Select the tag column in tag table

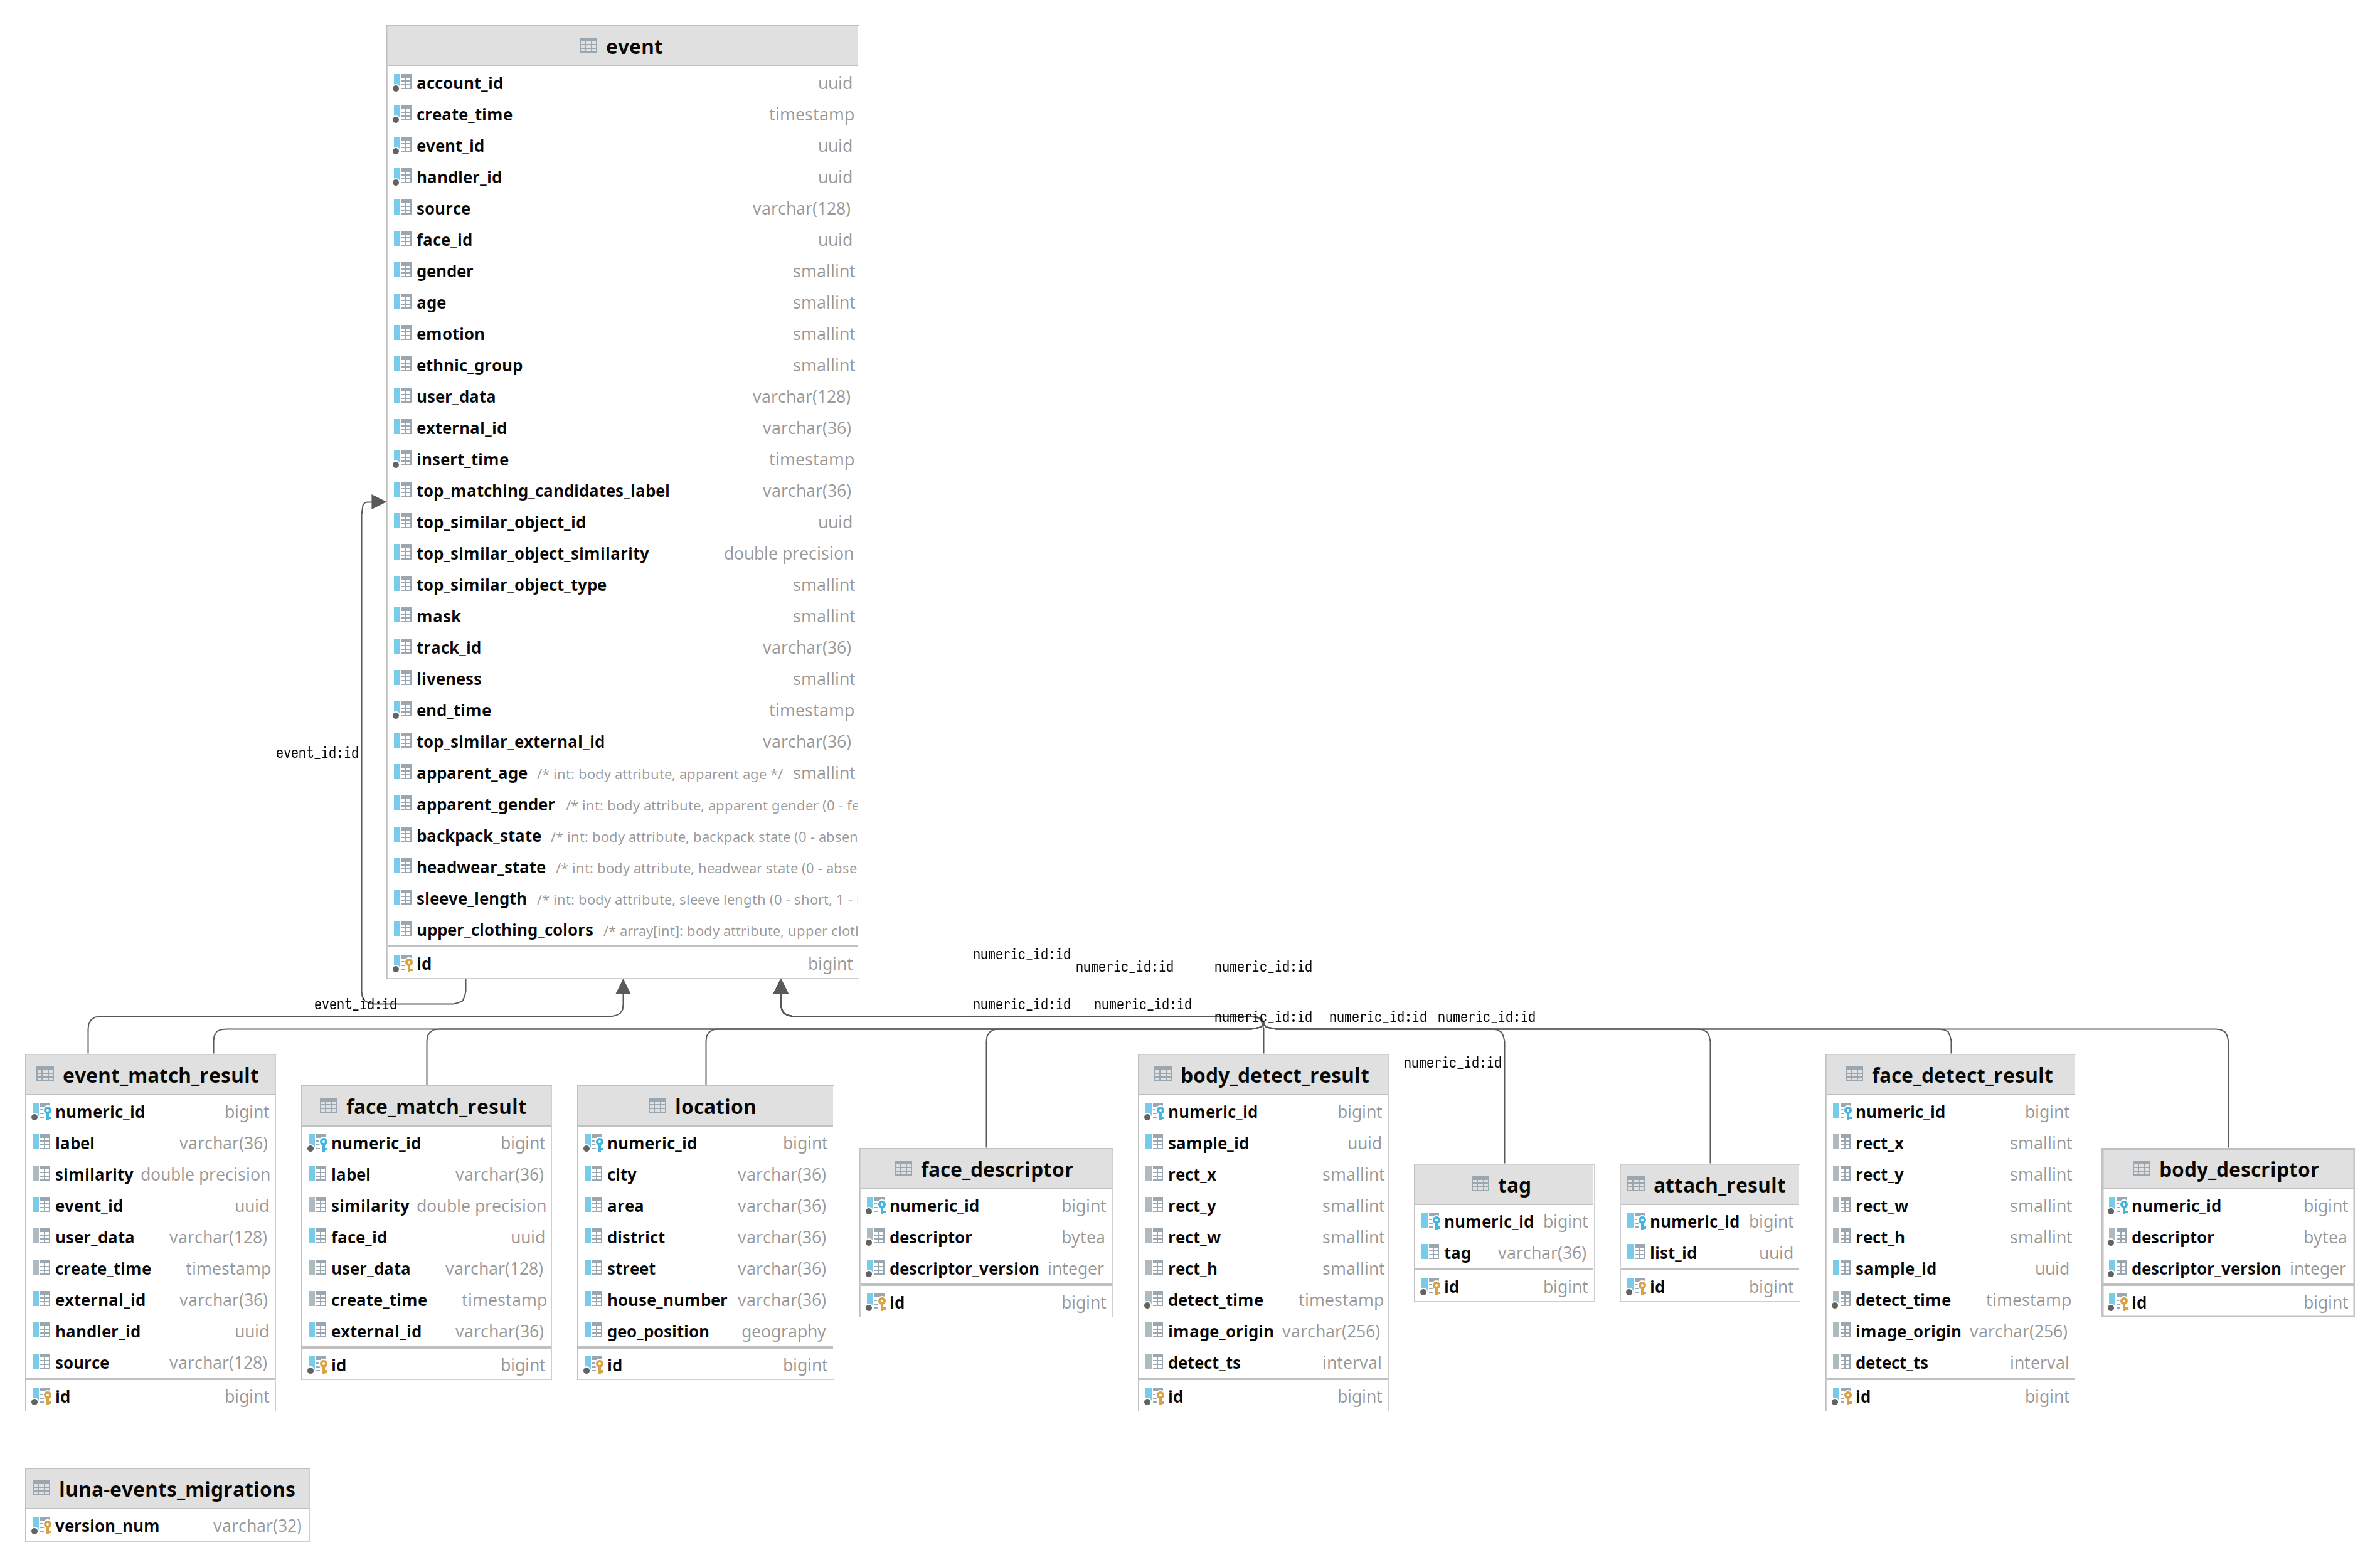pyautogui.click(x=1504, y=1253)
